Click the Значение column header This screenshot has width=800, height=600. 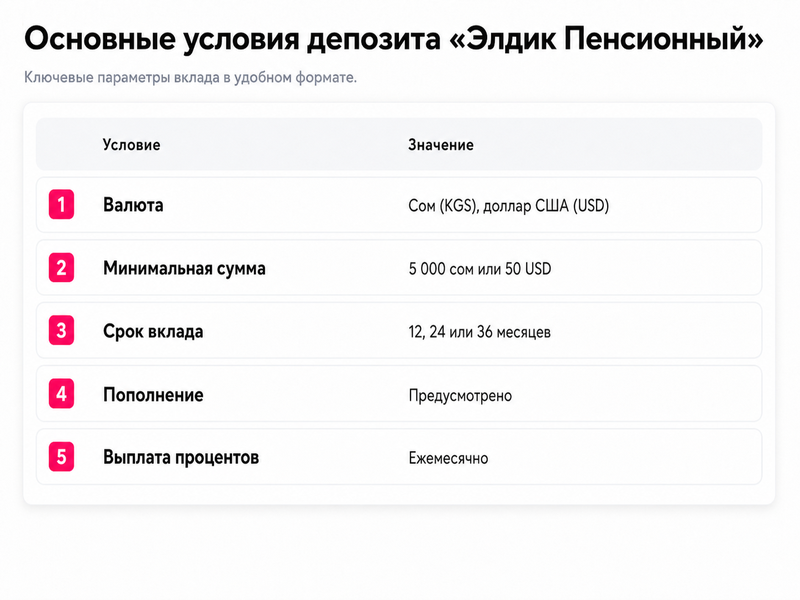point(441,145)
